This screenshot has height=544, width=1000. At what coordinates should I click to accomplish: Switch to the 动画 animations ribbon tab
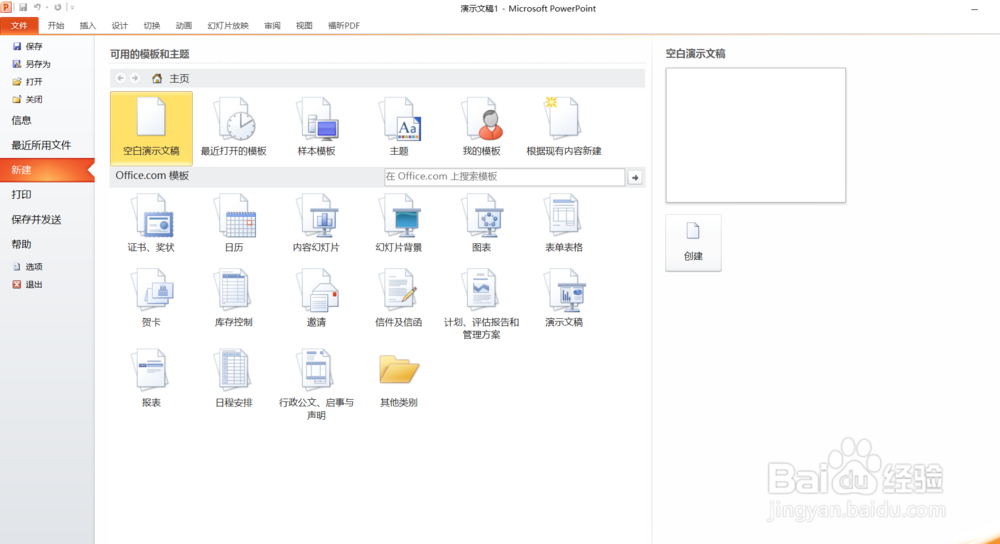[x=184, y=26]
